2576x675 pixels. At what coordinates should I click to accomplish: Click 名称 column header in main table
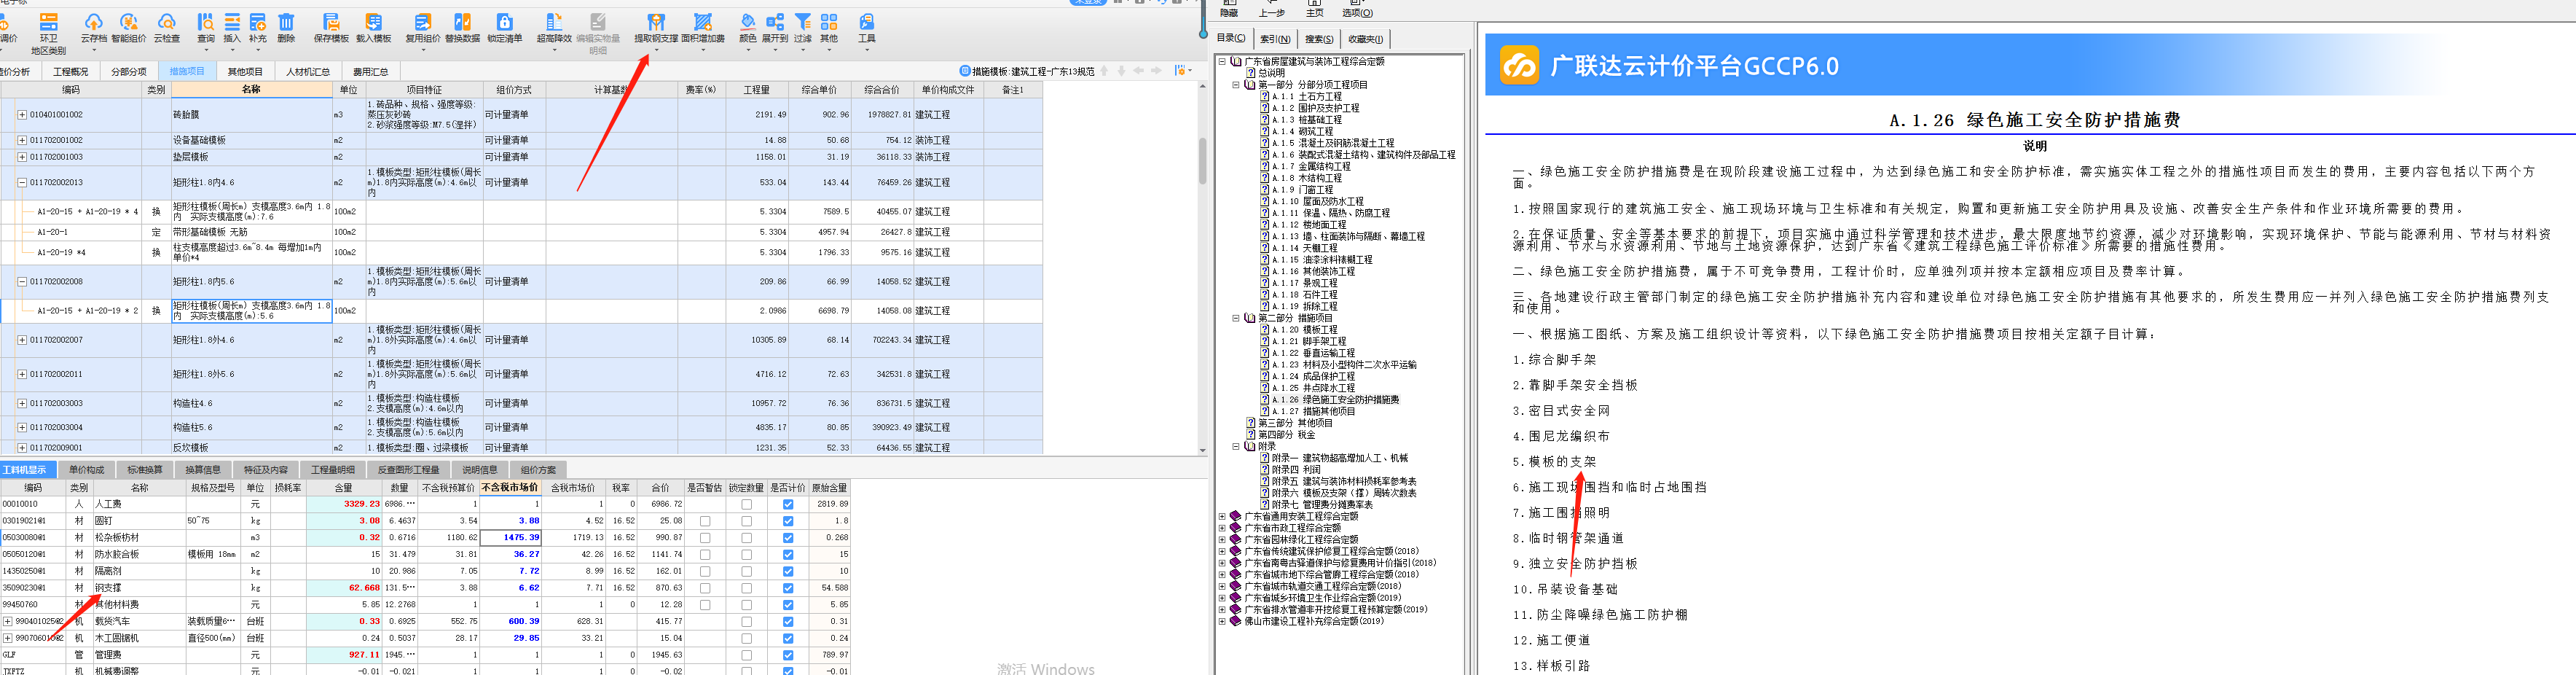click(x=251, y=90)
